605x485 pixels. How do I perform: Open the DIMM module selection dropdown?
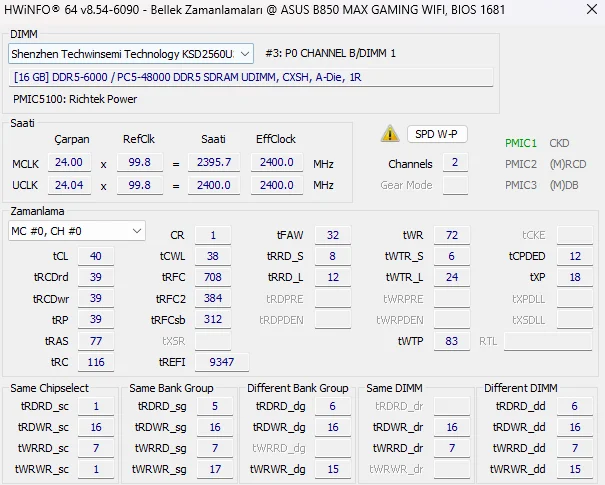(x=131, y=54)
